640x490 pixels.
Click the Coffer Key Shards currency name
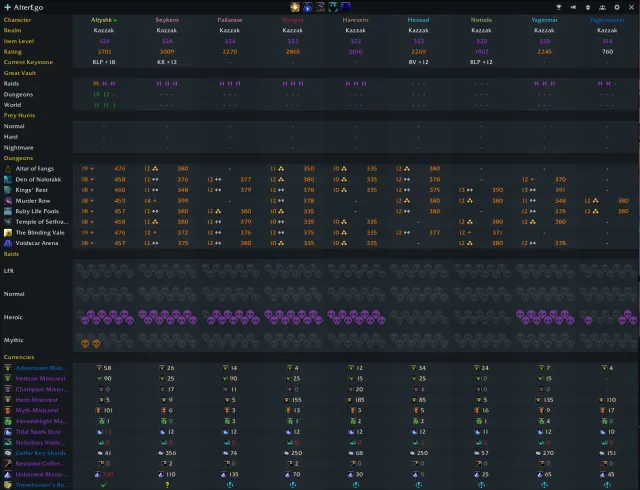41,453
